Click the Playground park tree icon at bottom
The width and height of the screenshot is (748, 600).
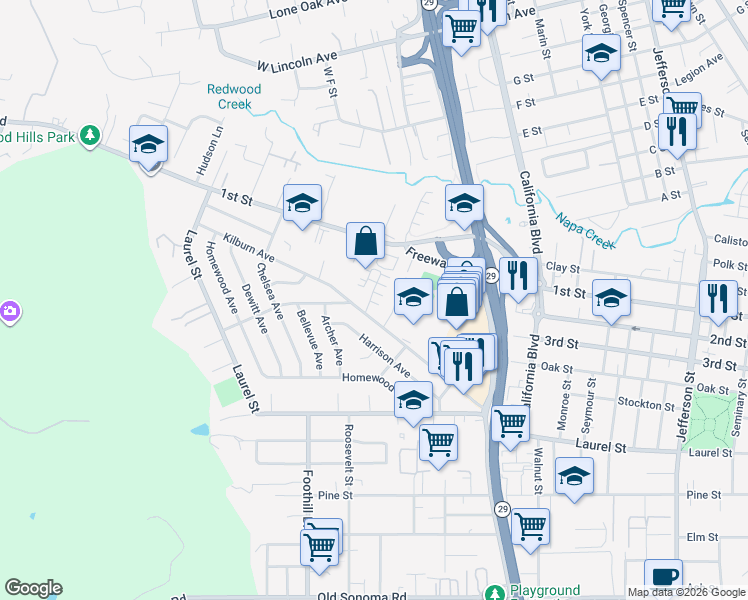(x=495, y=592)
